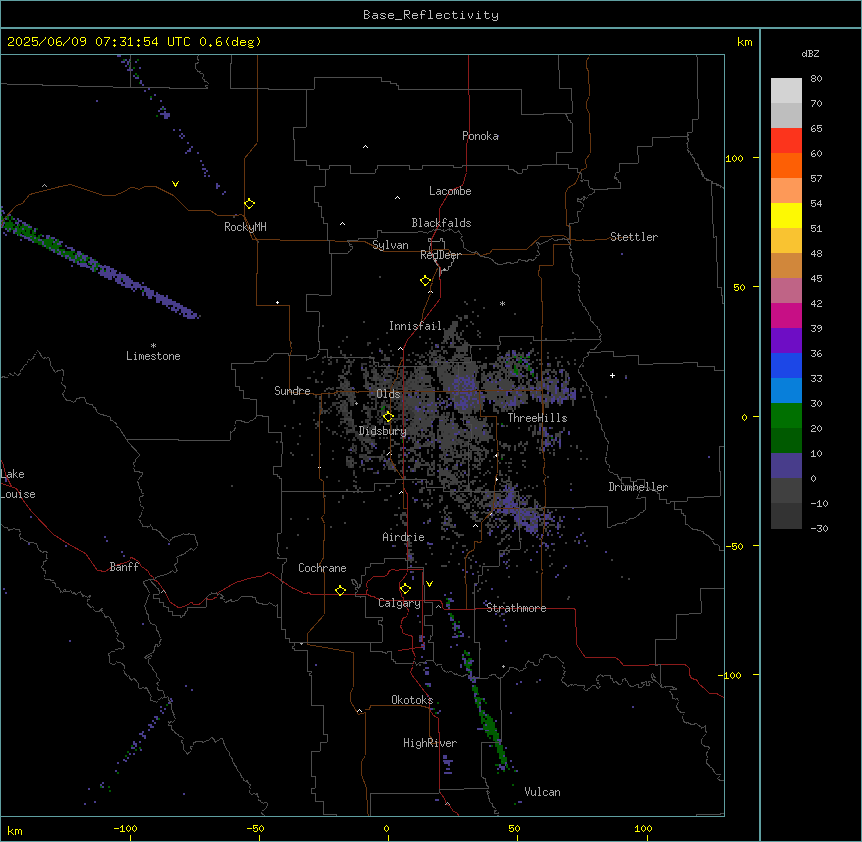Viewport: 862px width, 842px height.
Task: Click the Louise label at the map's left edge
Action: coord(18,494)
